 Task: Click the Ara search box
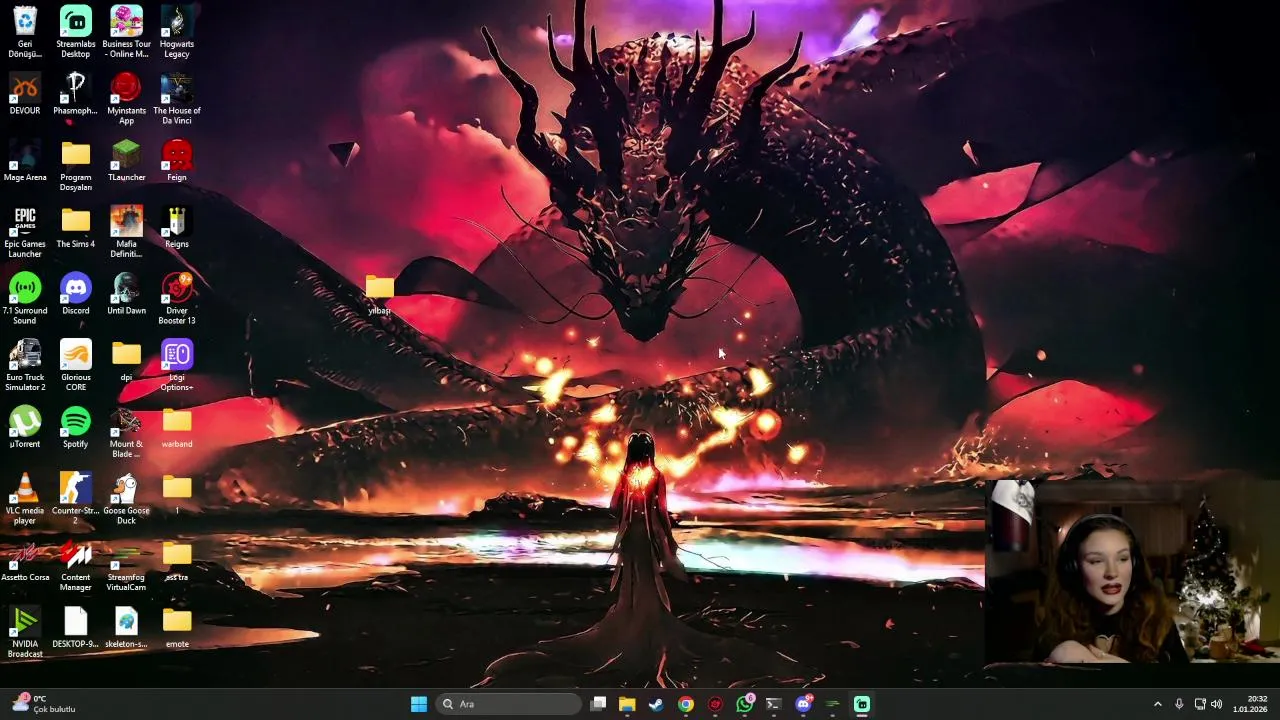[x=510, y=704]
